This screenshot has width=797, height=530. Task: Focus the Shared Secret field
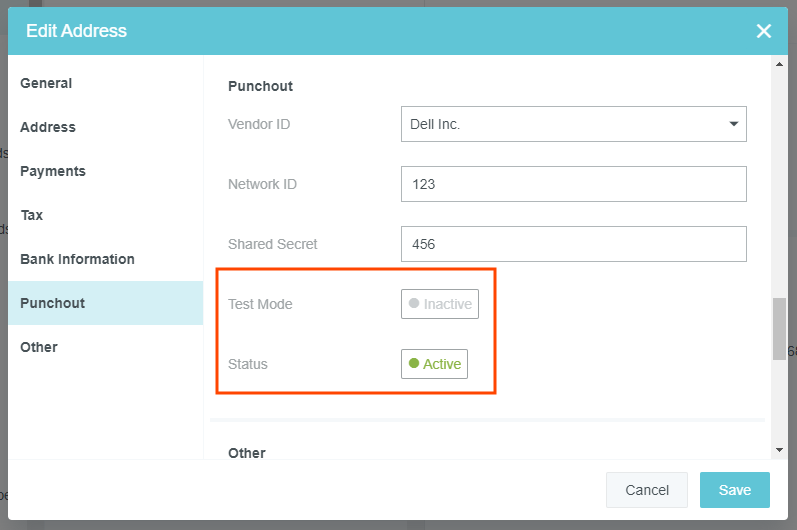573,244
